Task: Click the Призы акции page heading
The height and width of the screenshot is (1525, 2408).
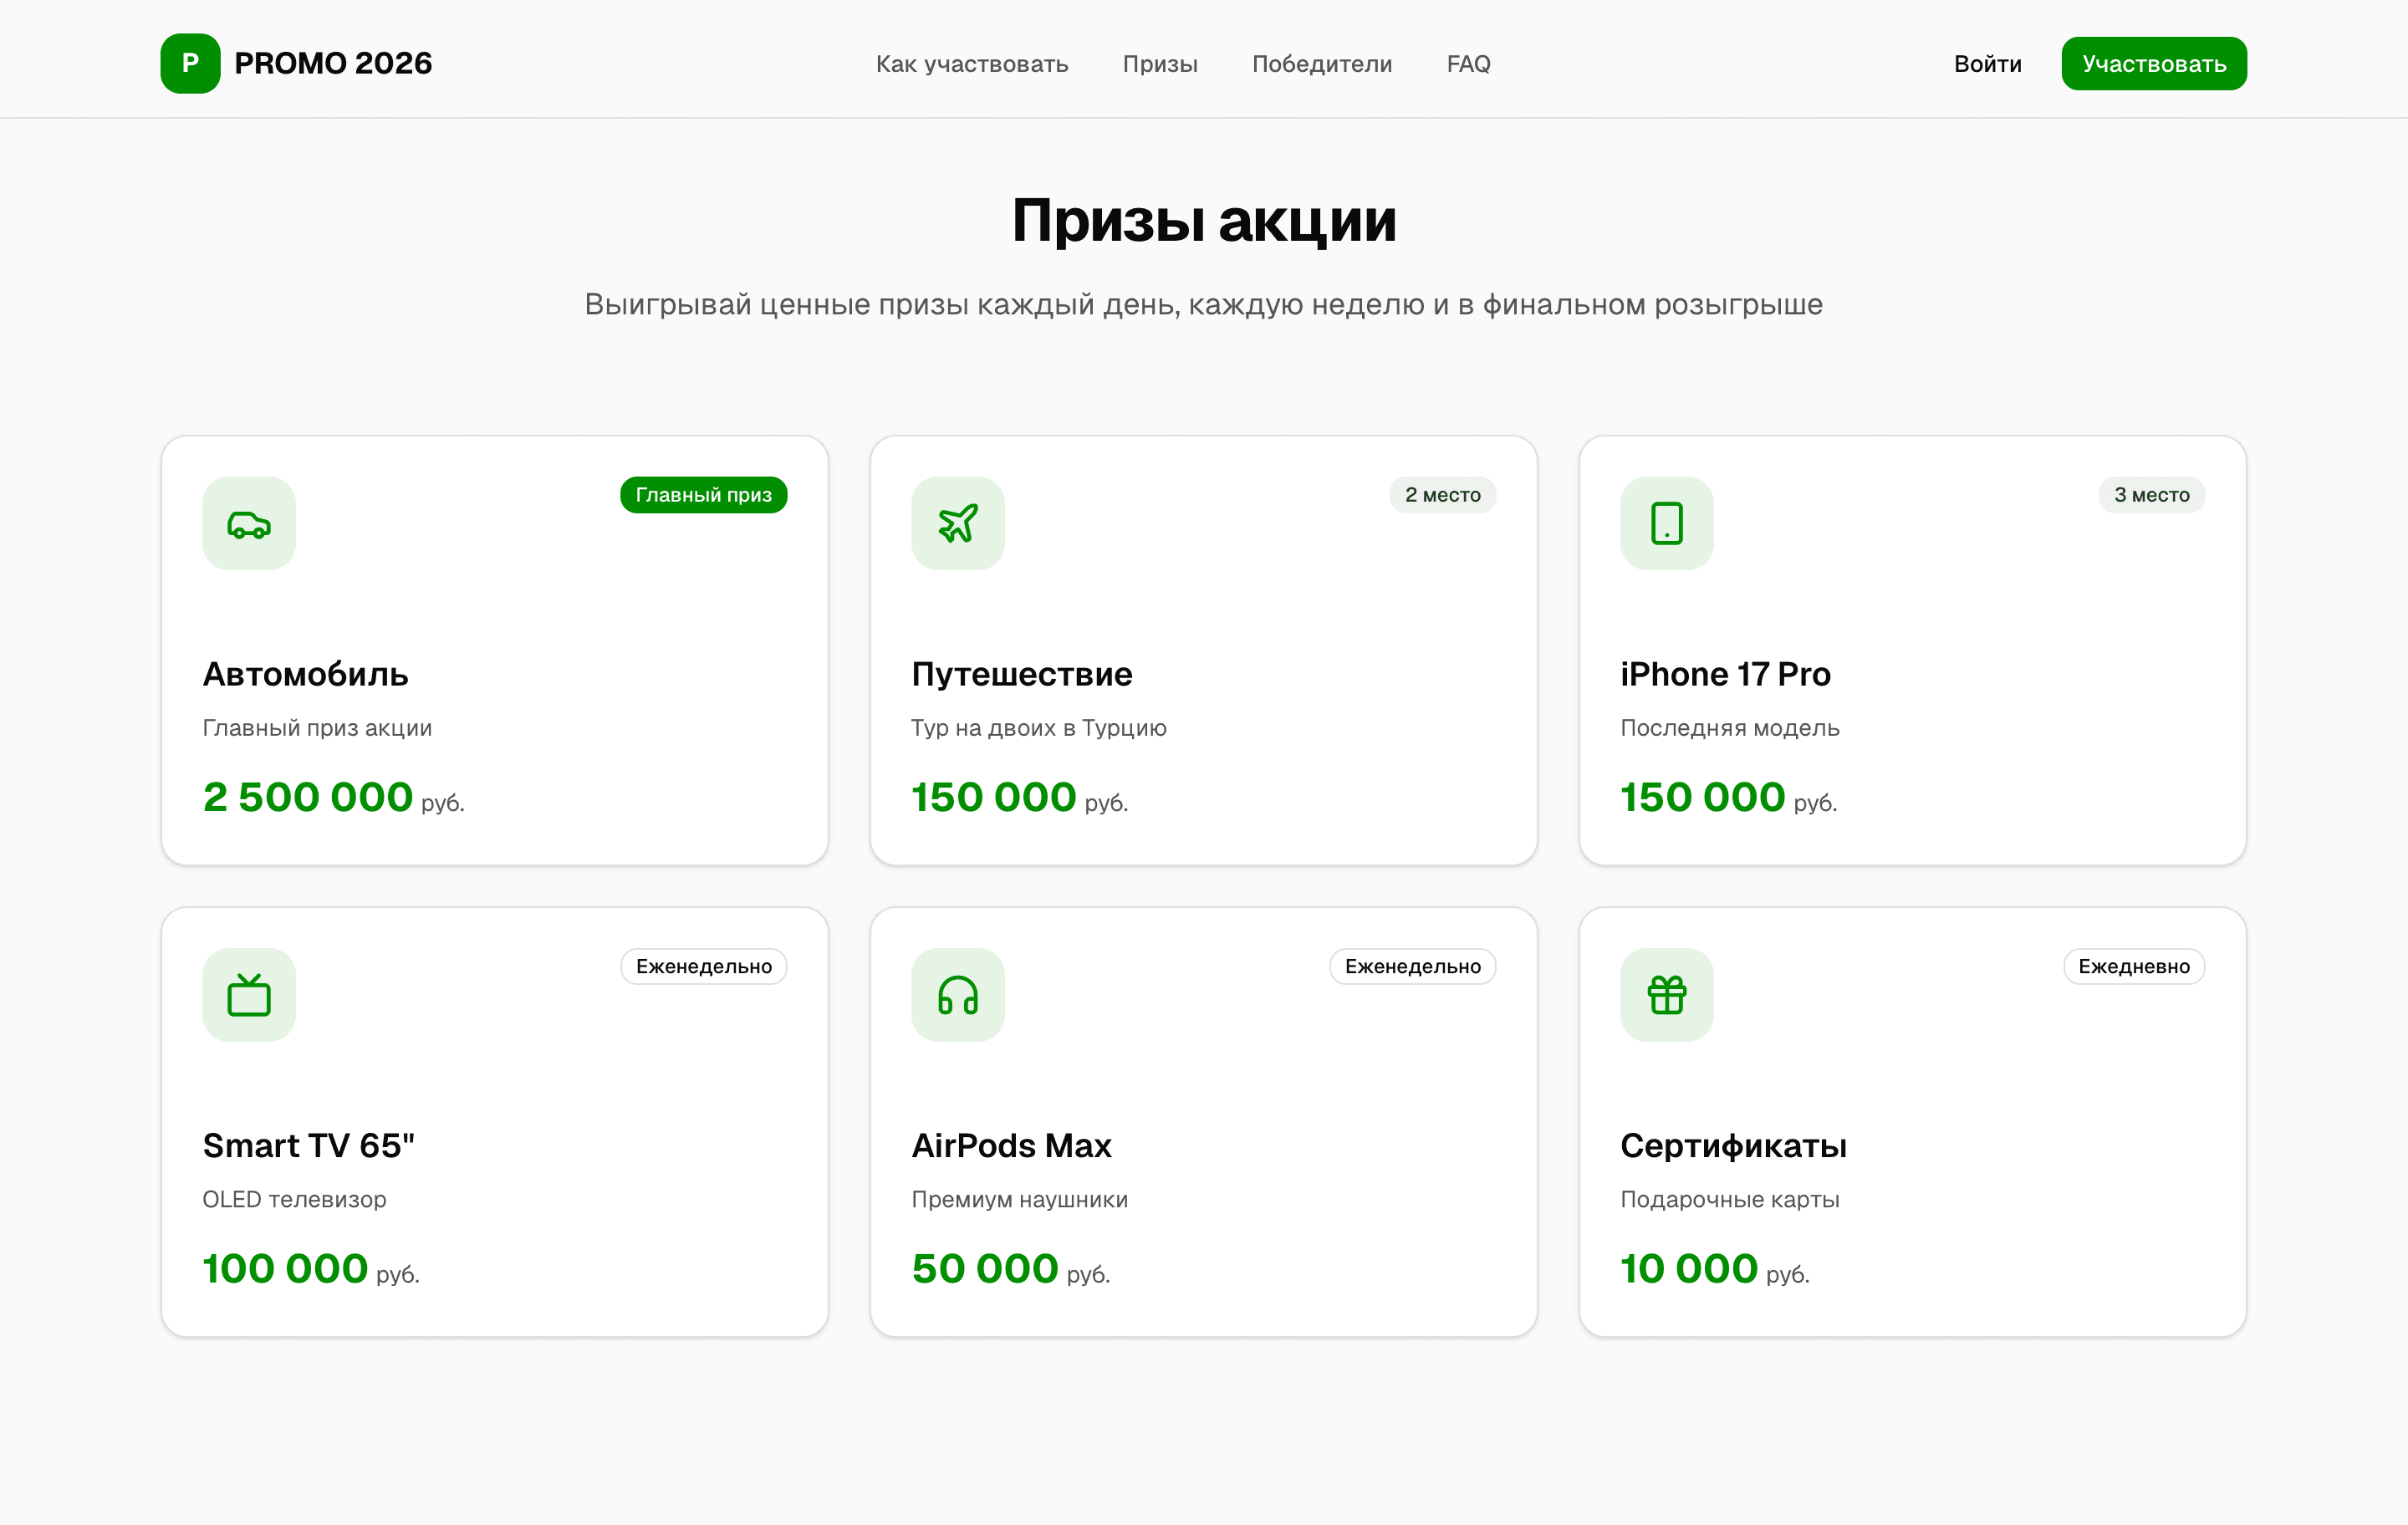Action: coord(1204,220)
